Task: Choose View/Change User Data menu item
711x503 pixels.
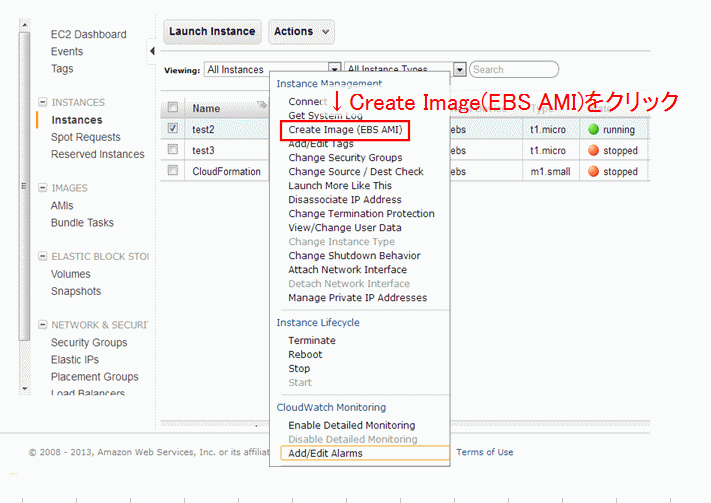Action: coord(345,228)
